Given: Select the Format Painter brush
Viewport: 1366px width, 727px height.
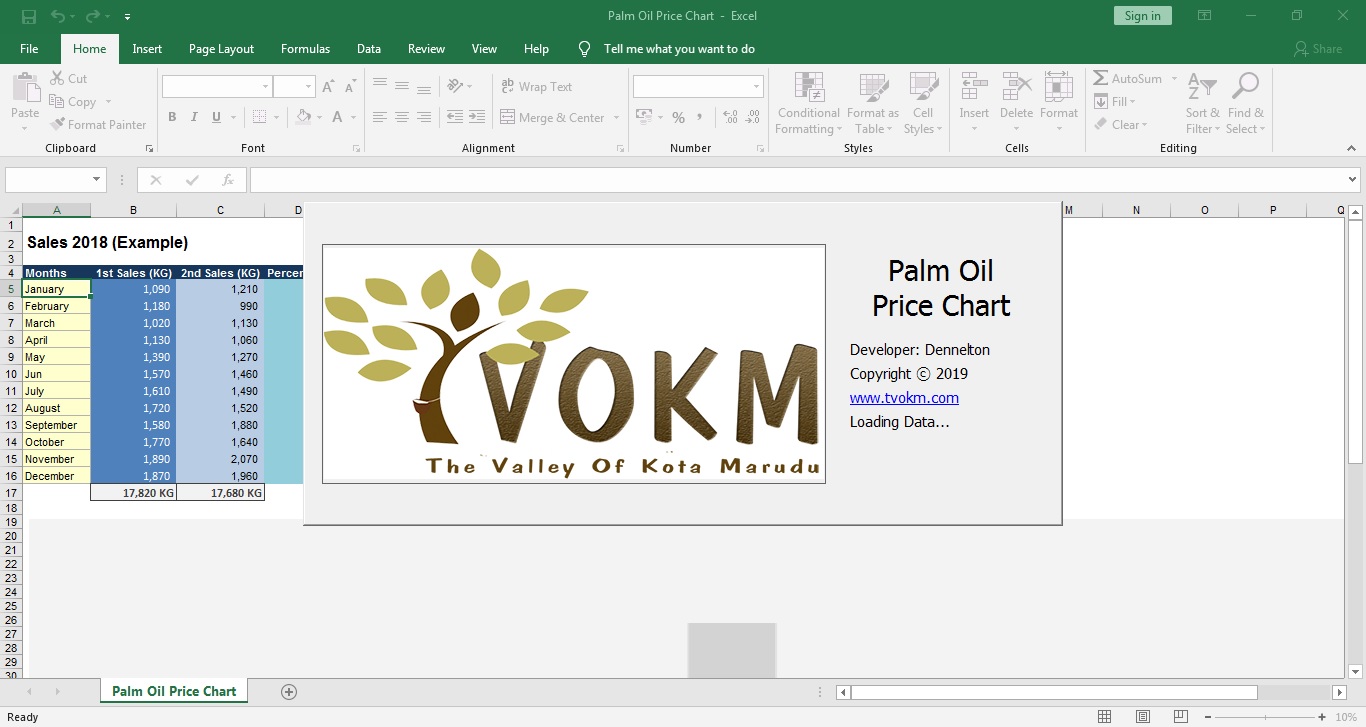Looking at the screenshot, I should click(x=57, y=124).
